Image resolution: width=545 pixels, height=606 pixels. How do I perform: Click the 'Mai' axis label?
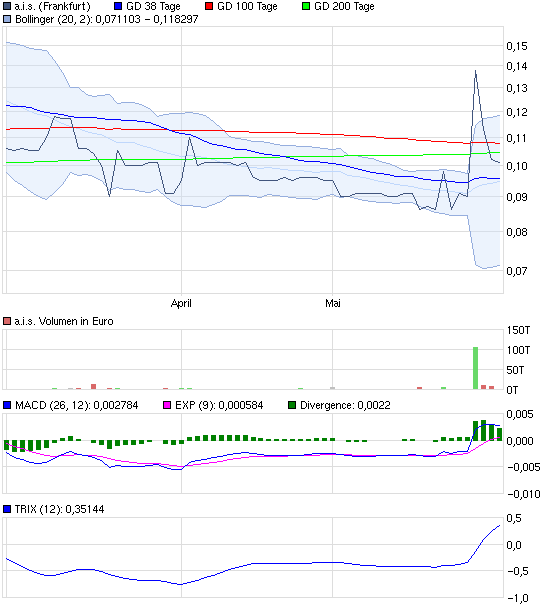tap(333, 303)
